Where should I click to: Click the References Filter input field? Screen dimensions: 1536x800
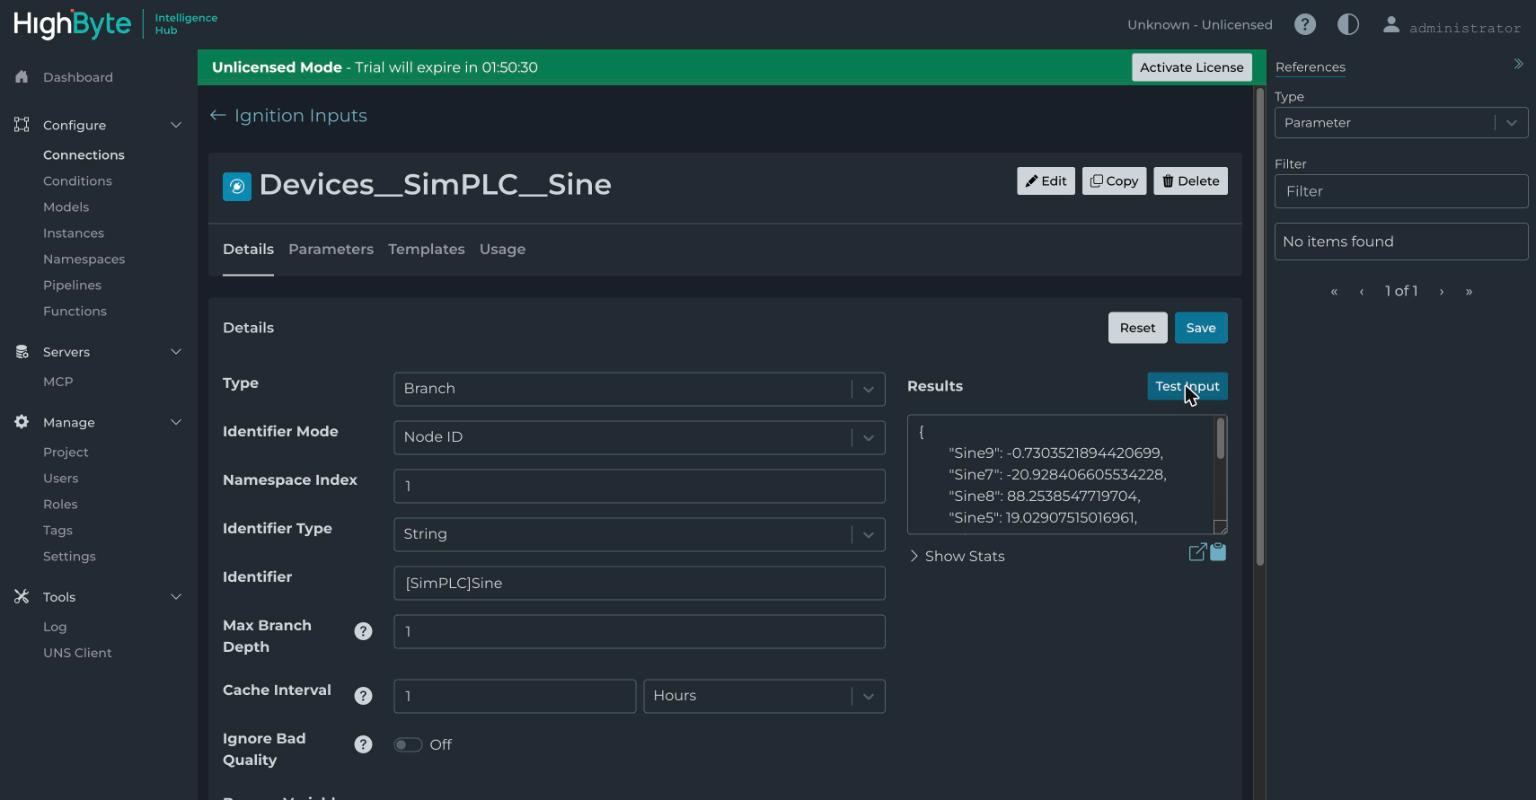[1401, 191]
